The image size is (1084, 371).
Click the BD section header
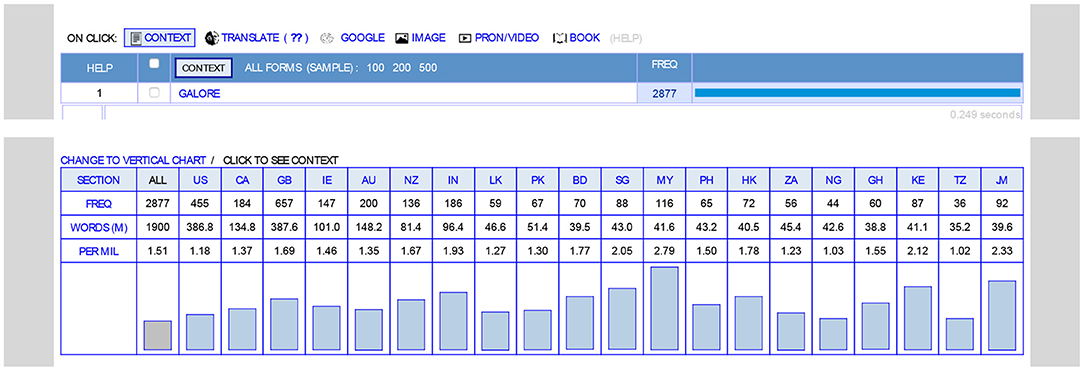click(580, 180)
